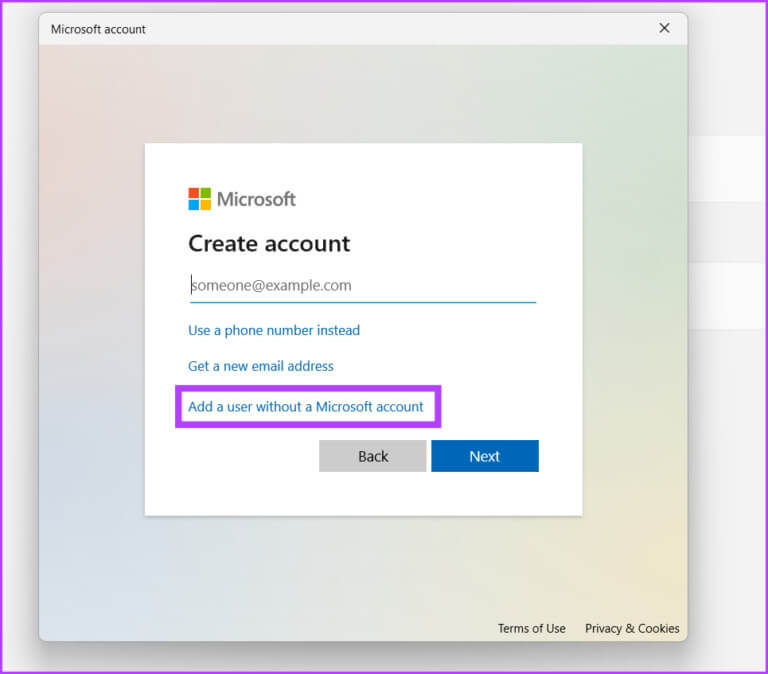Click the 'Microsoft account' window title

click(x=98, y=29)
